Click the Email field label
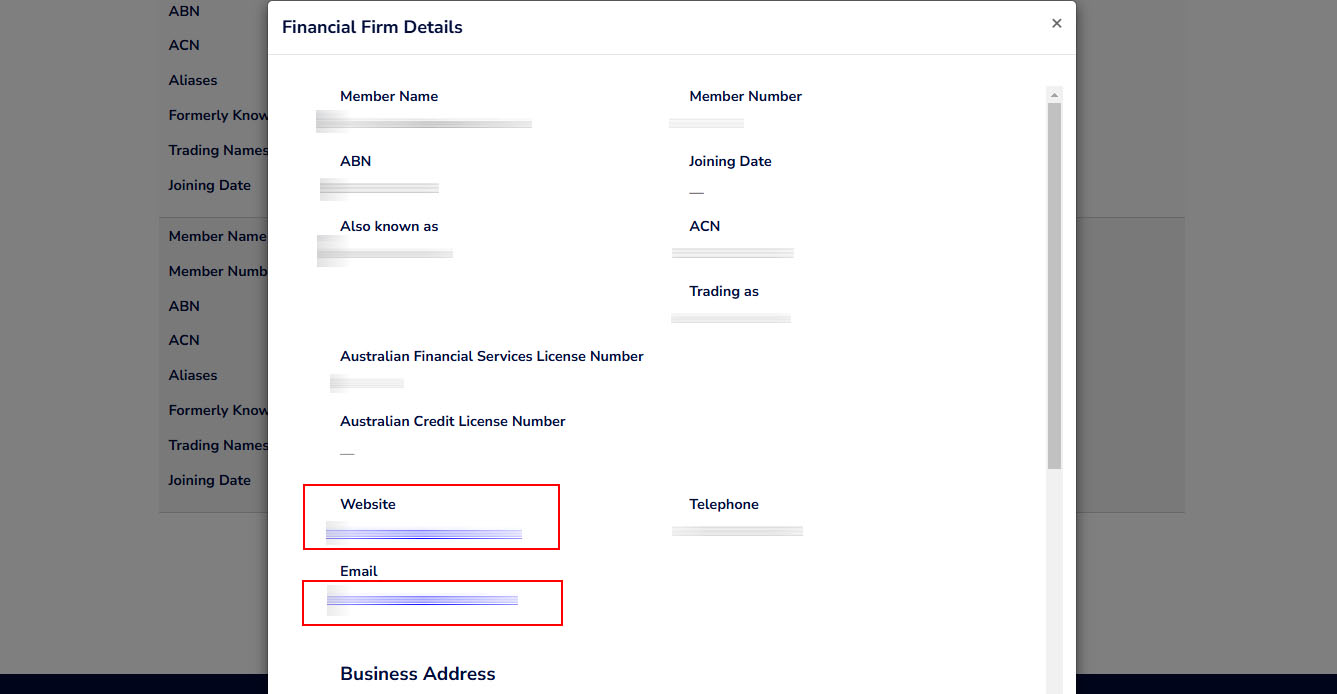Image resolution: width=1337 pixels, height=694 pixels. (x=359, y=571)
